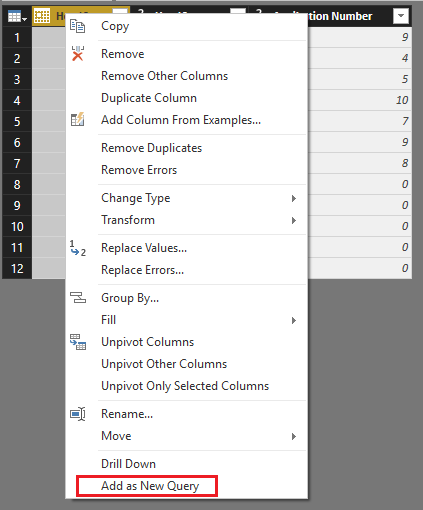The image size is (423, 510).
Task: Select row number 7 header
Action: [17, 163]
